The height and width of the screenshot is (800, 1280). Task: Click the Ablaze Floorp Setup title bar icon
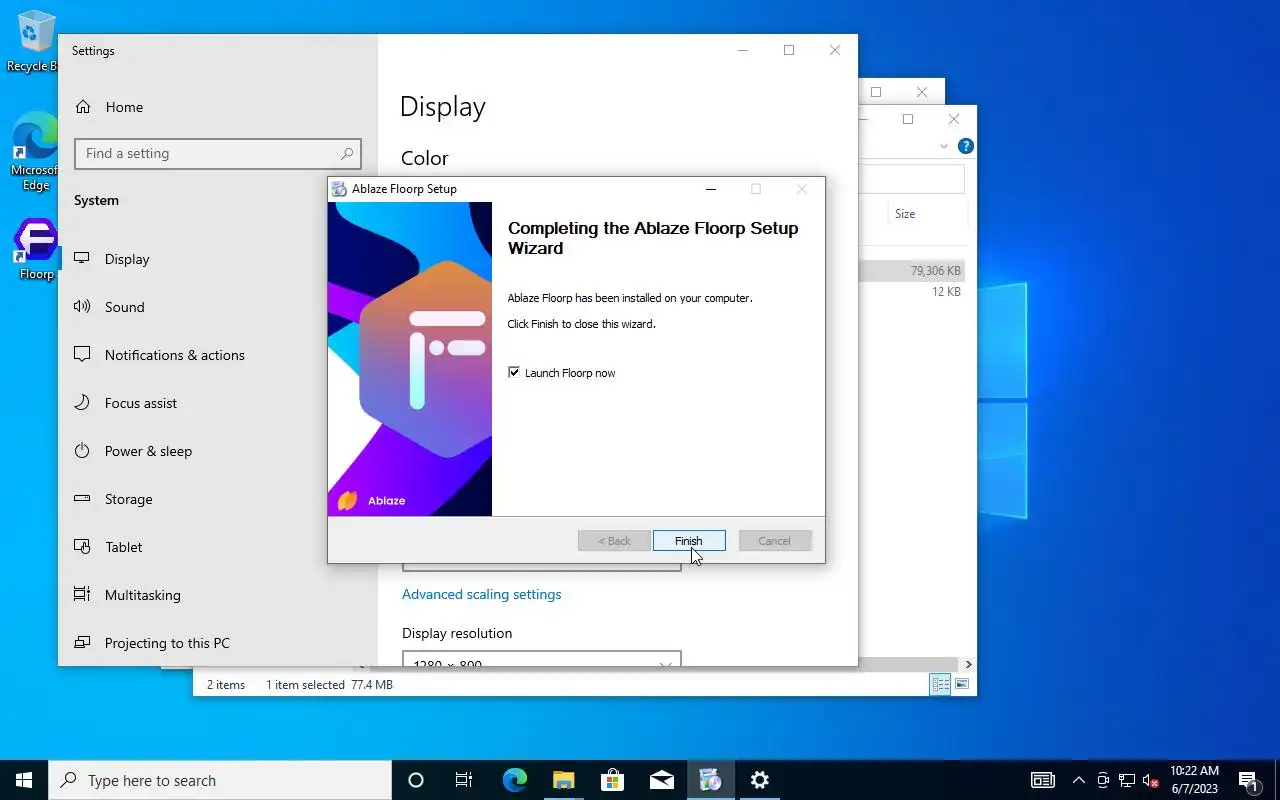tap(339, 189)
